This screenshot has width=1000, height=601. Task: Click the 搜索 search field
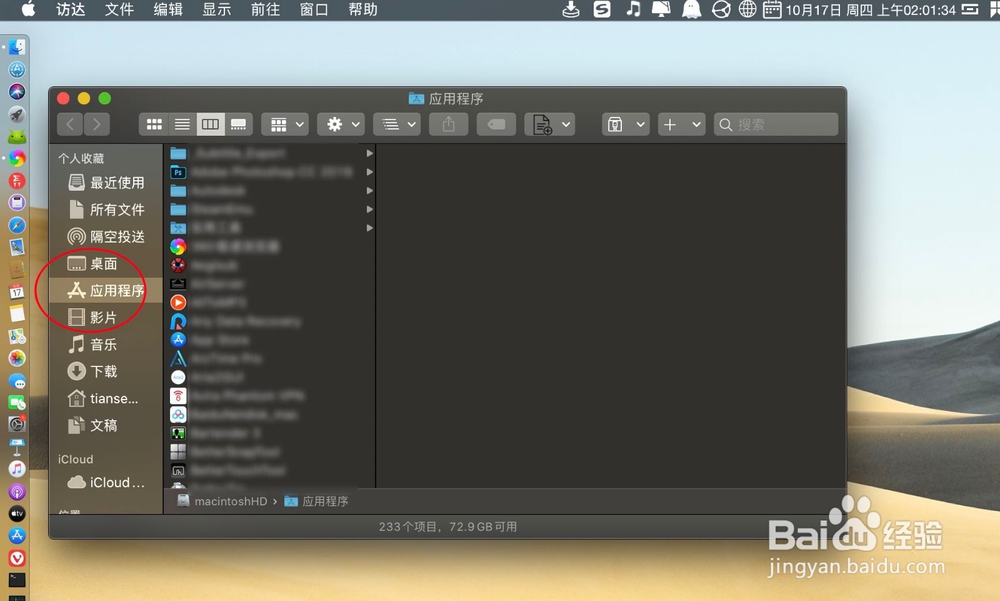(x=776, y=124)
